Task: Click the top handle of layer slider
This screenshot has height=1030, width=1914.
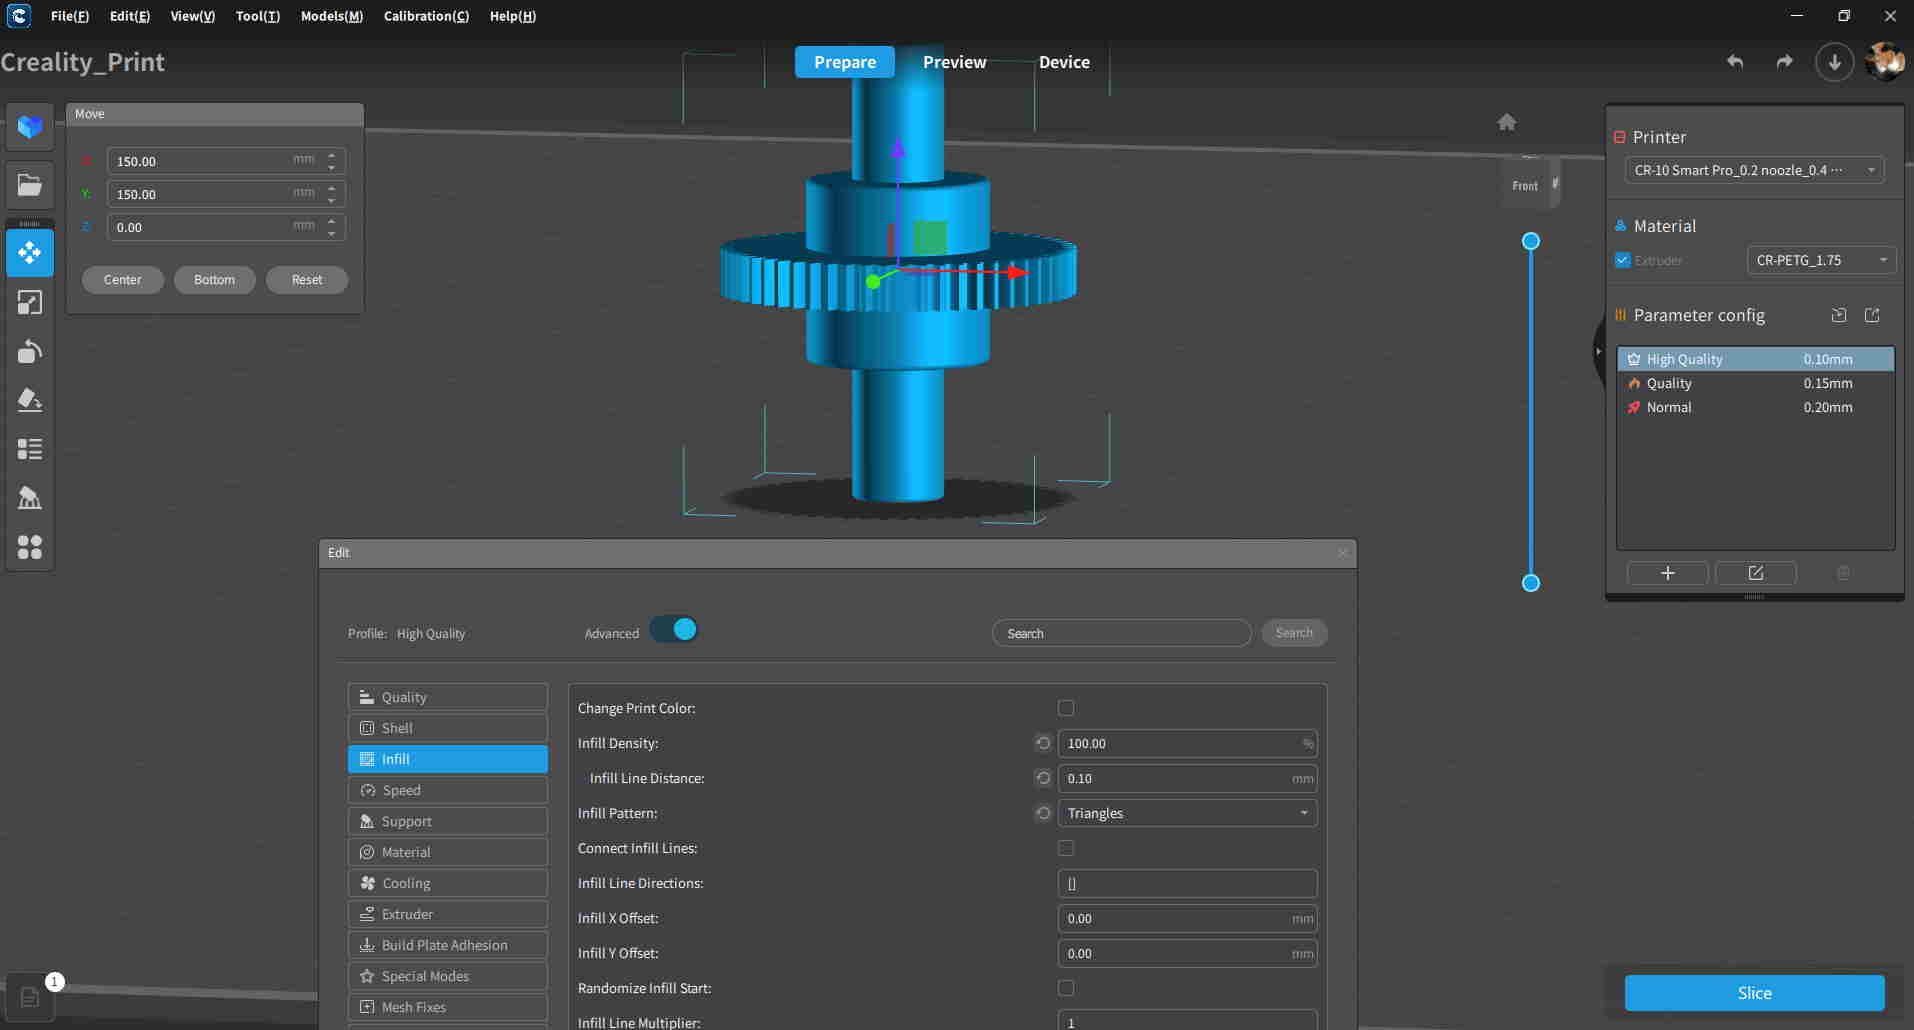Action: click(1530, 241)
